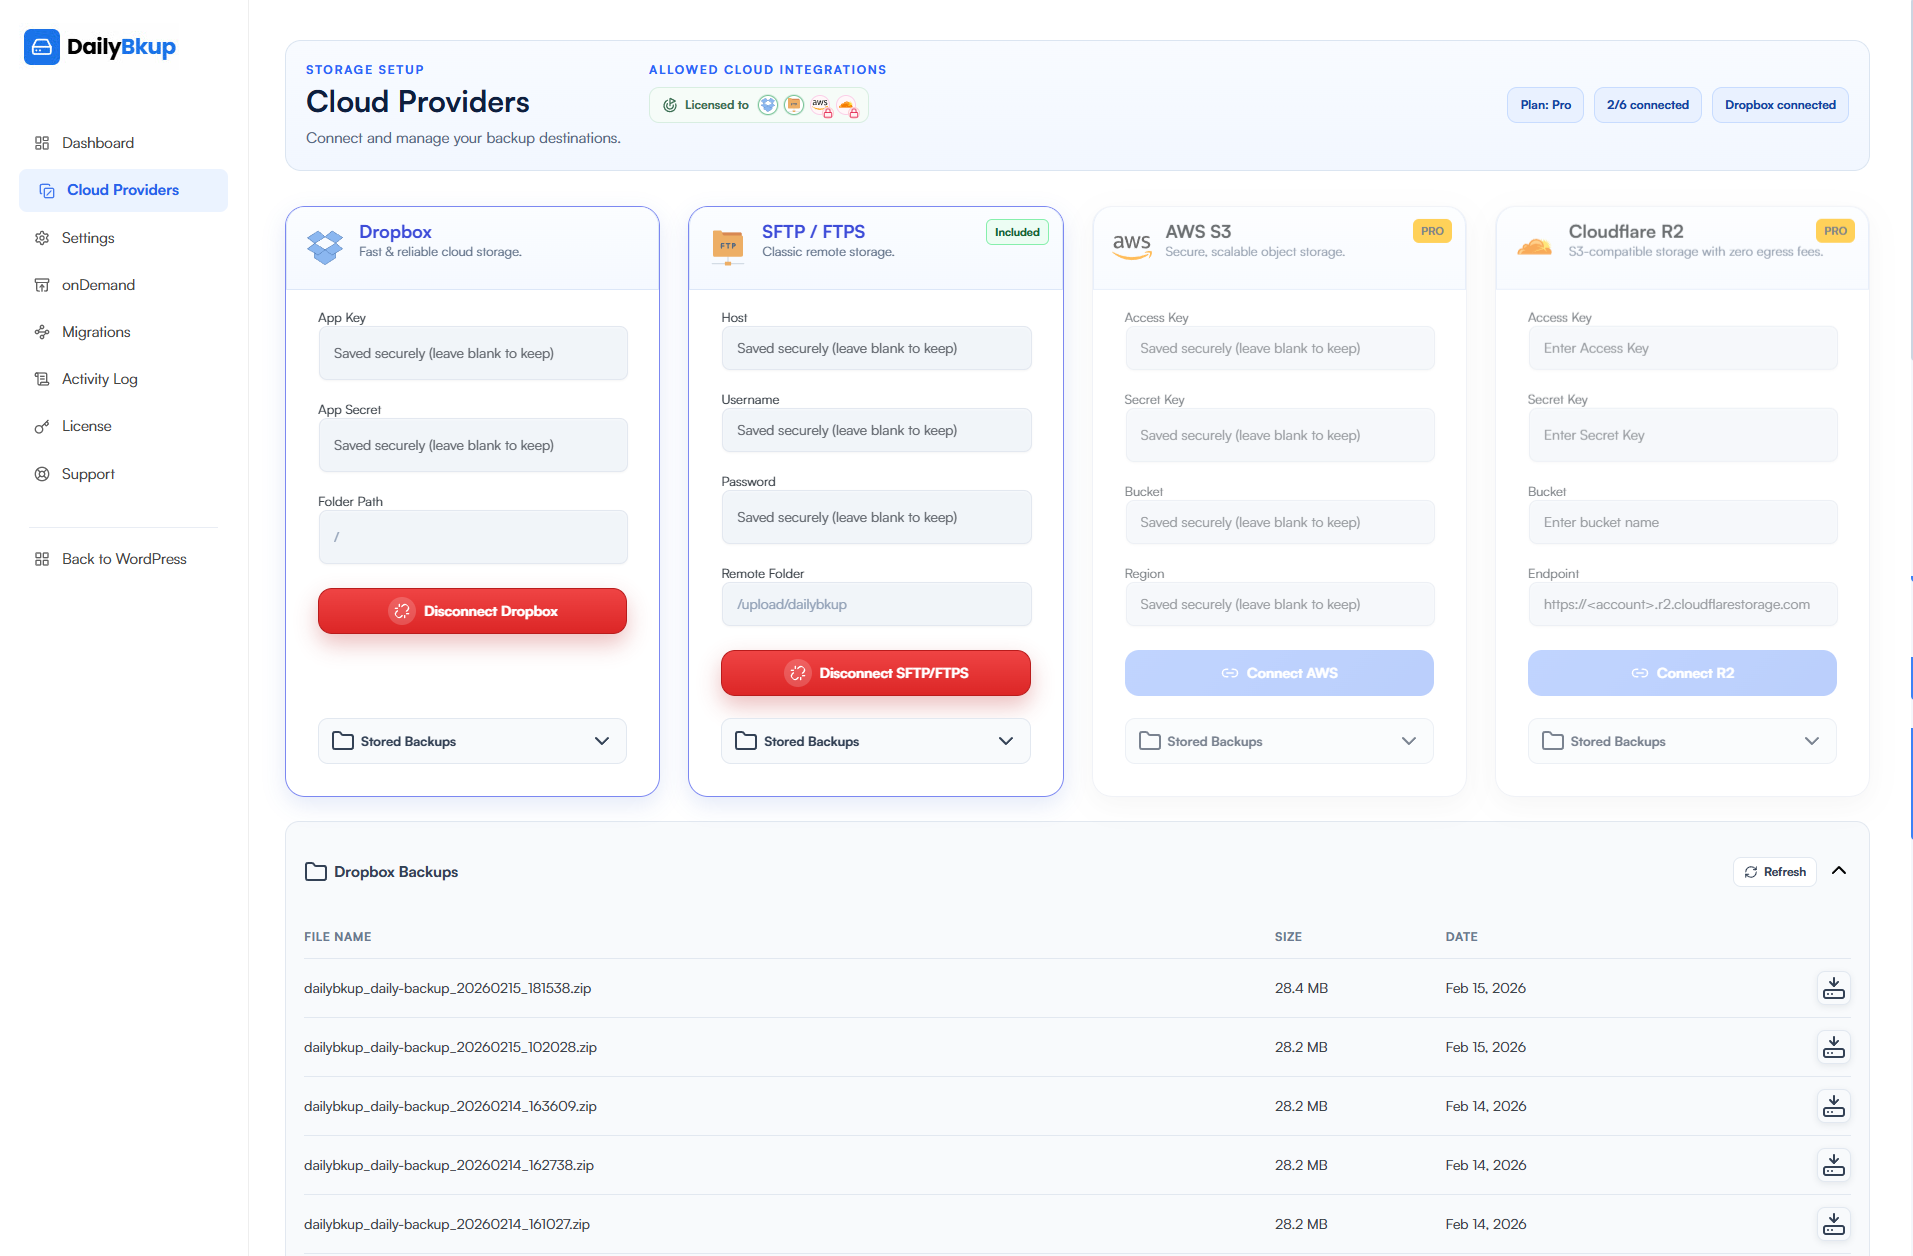Click Disconnect Dropbox
The height and width of the screenshot is (1256, 1913).
[471, 611]
